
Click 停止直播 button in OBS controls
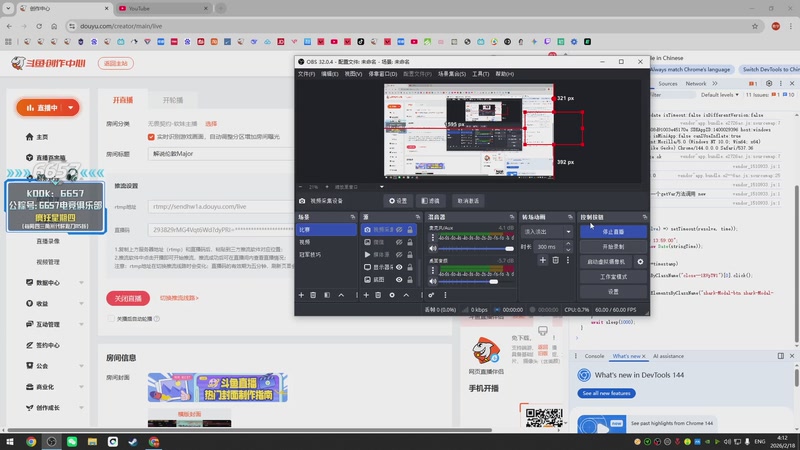coord(613,232)
